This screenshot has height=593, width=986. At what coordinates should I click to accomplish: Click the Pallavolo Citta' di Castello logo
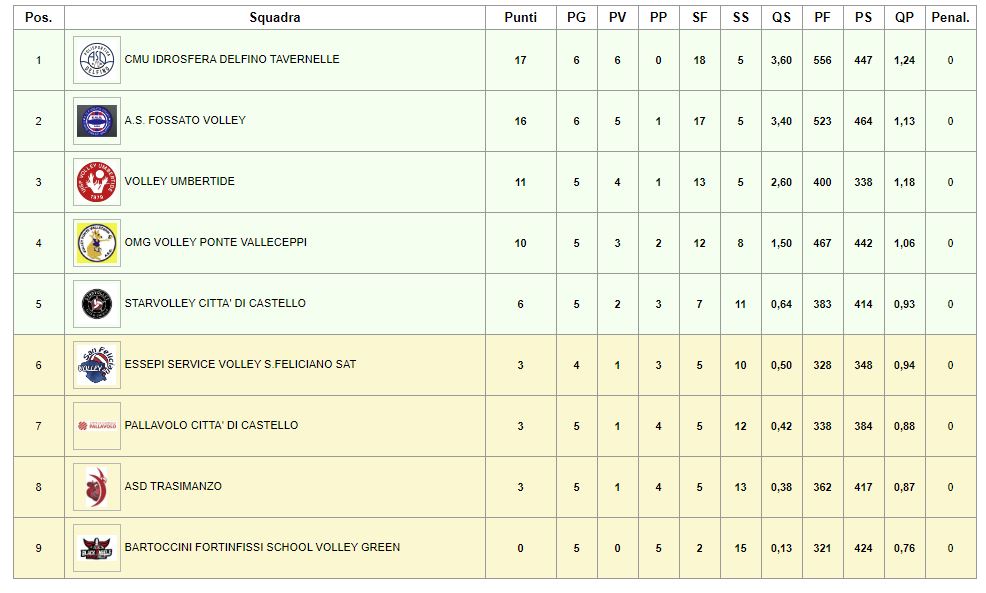97,426
